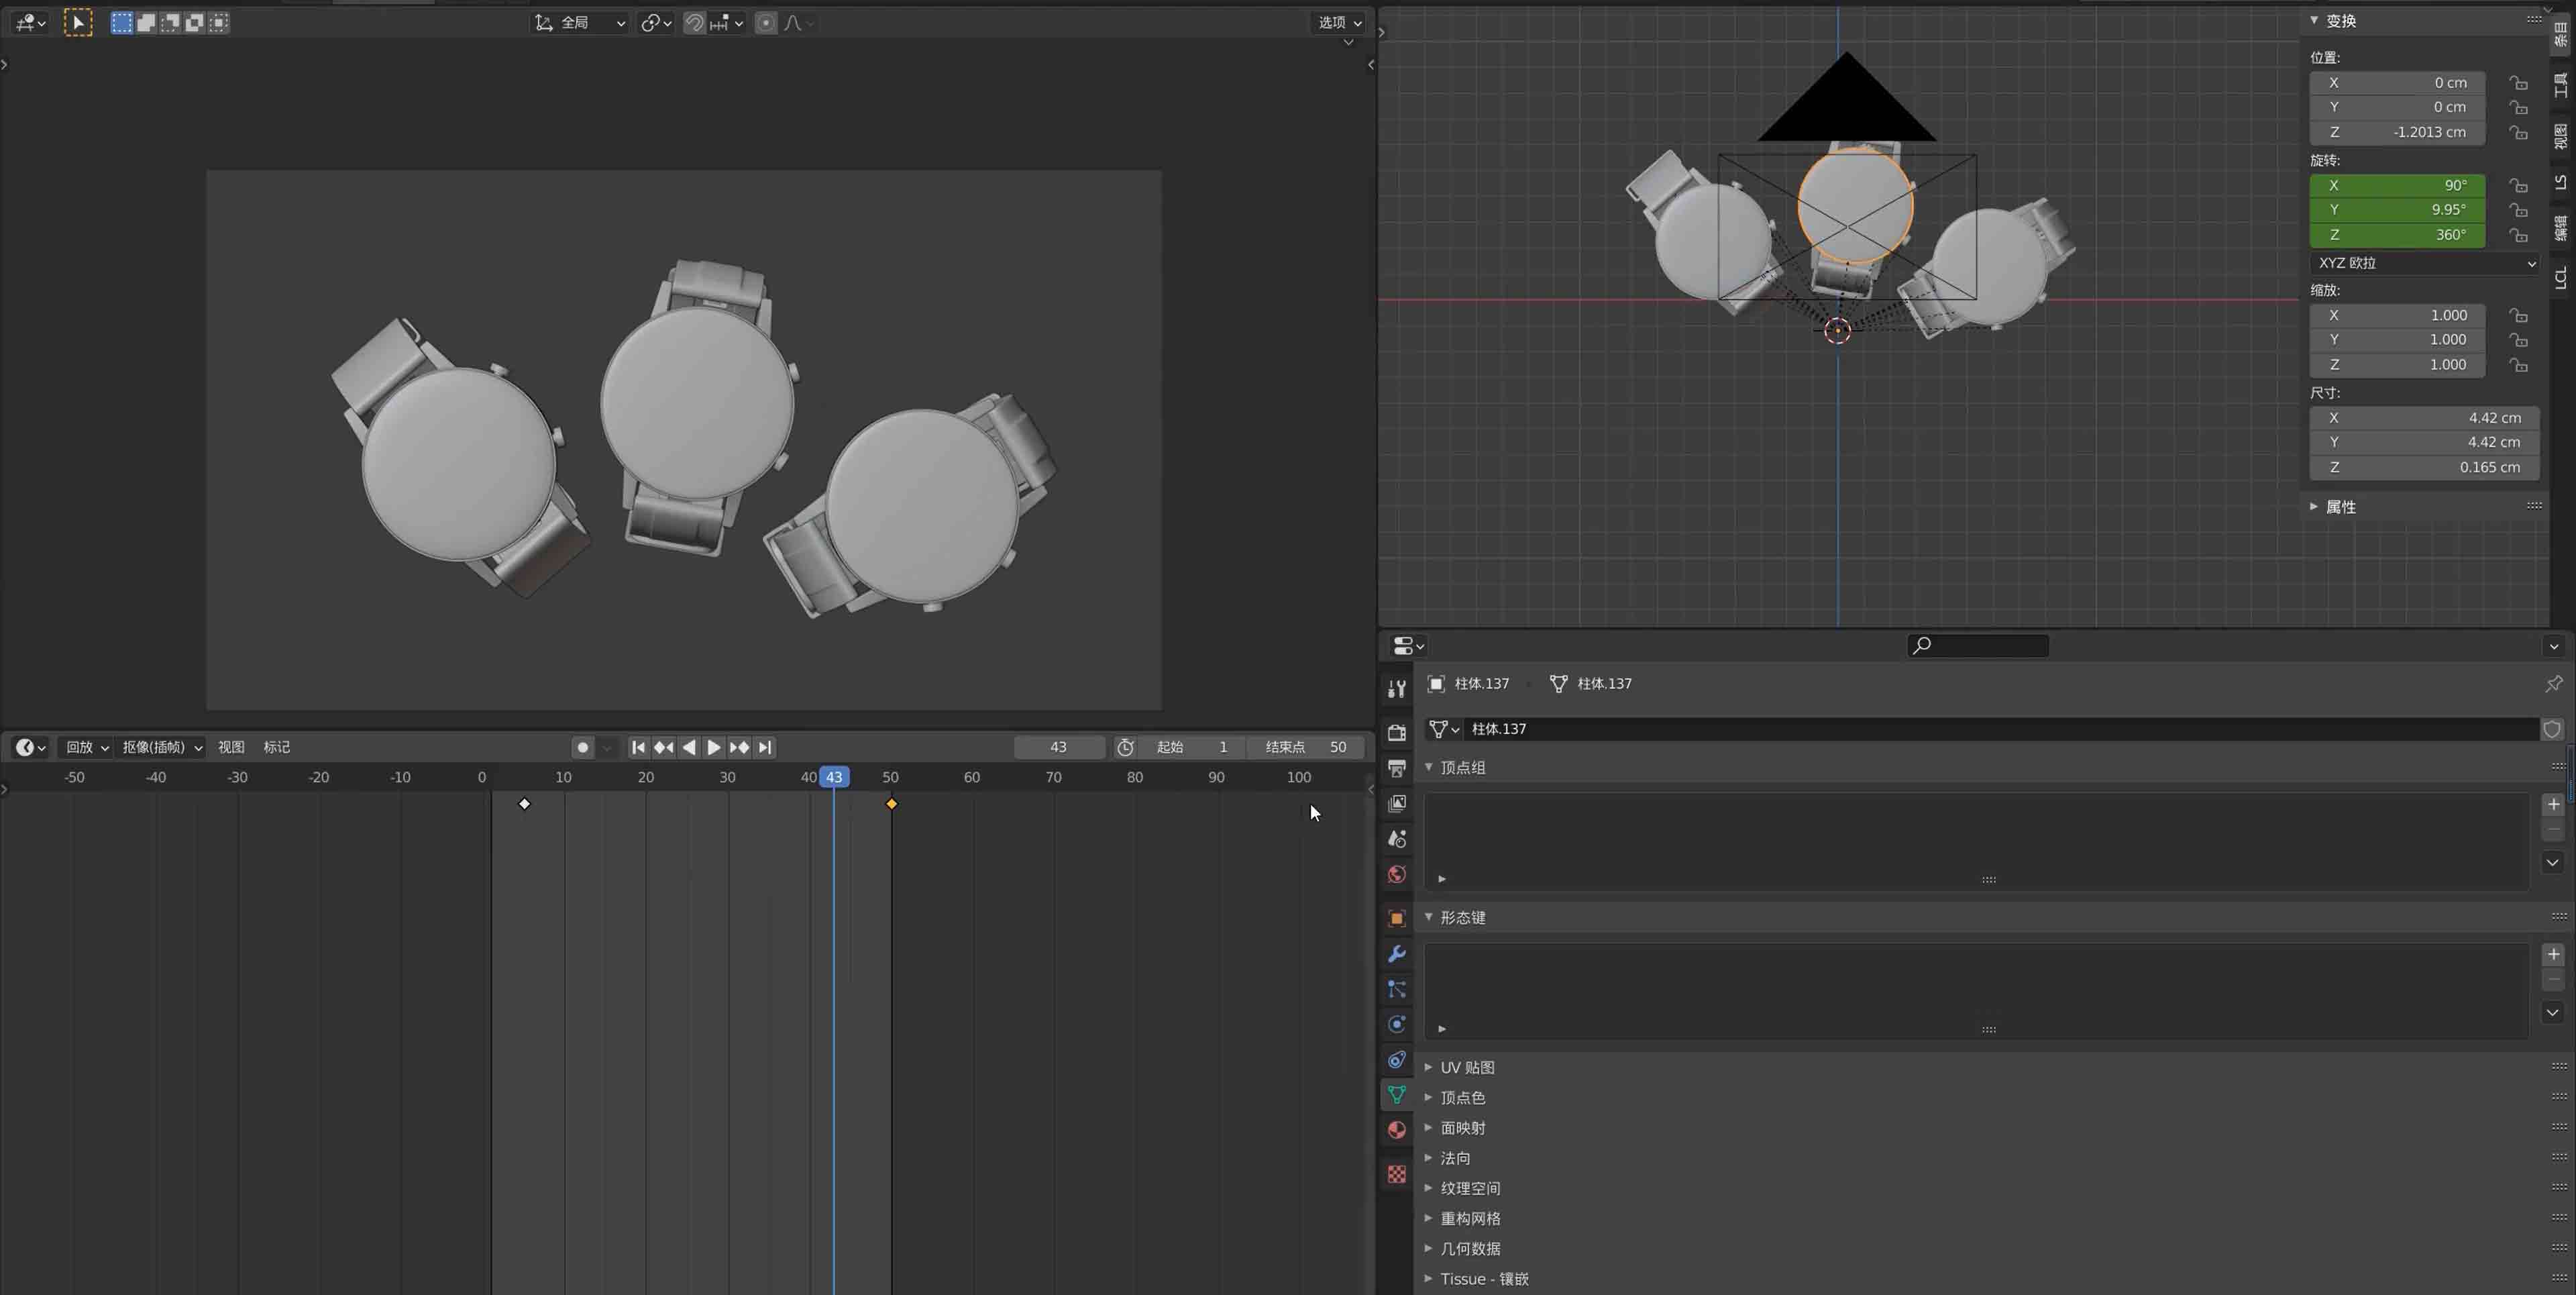Expand the UV 贴图 section

coord(1430,1067)
